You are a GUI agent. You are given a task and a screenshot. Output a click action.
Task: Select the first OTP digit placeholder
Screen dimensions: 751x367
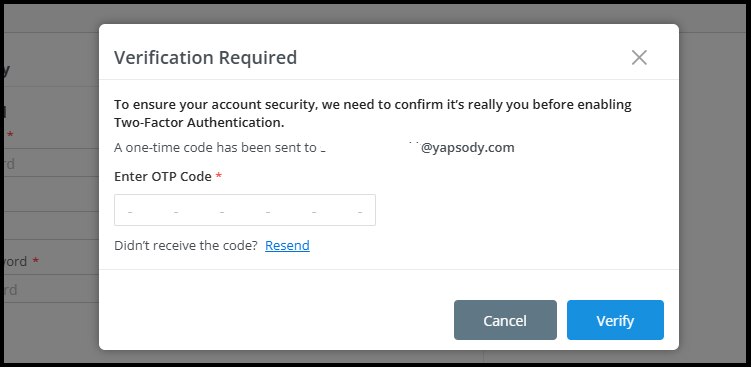[130, 211]
